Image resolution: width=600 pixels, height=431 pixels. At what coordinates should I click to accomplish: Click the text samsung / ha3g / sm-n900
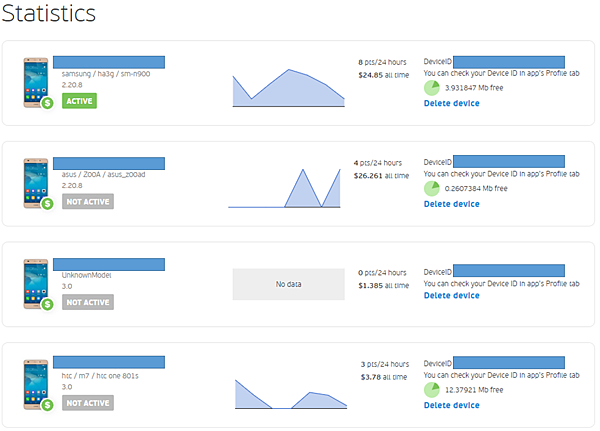click(106, 74)
